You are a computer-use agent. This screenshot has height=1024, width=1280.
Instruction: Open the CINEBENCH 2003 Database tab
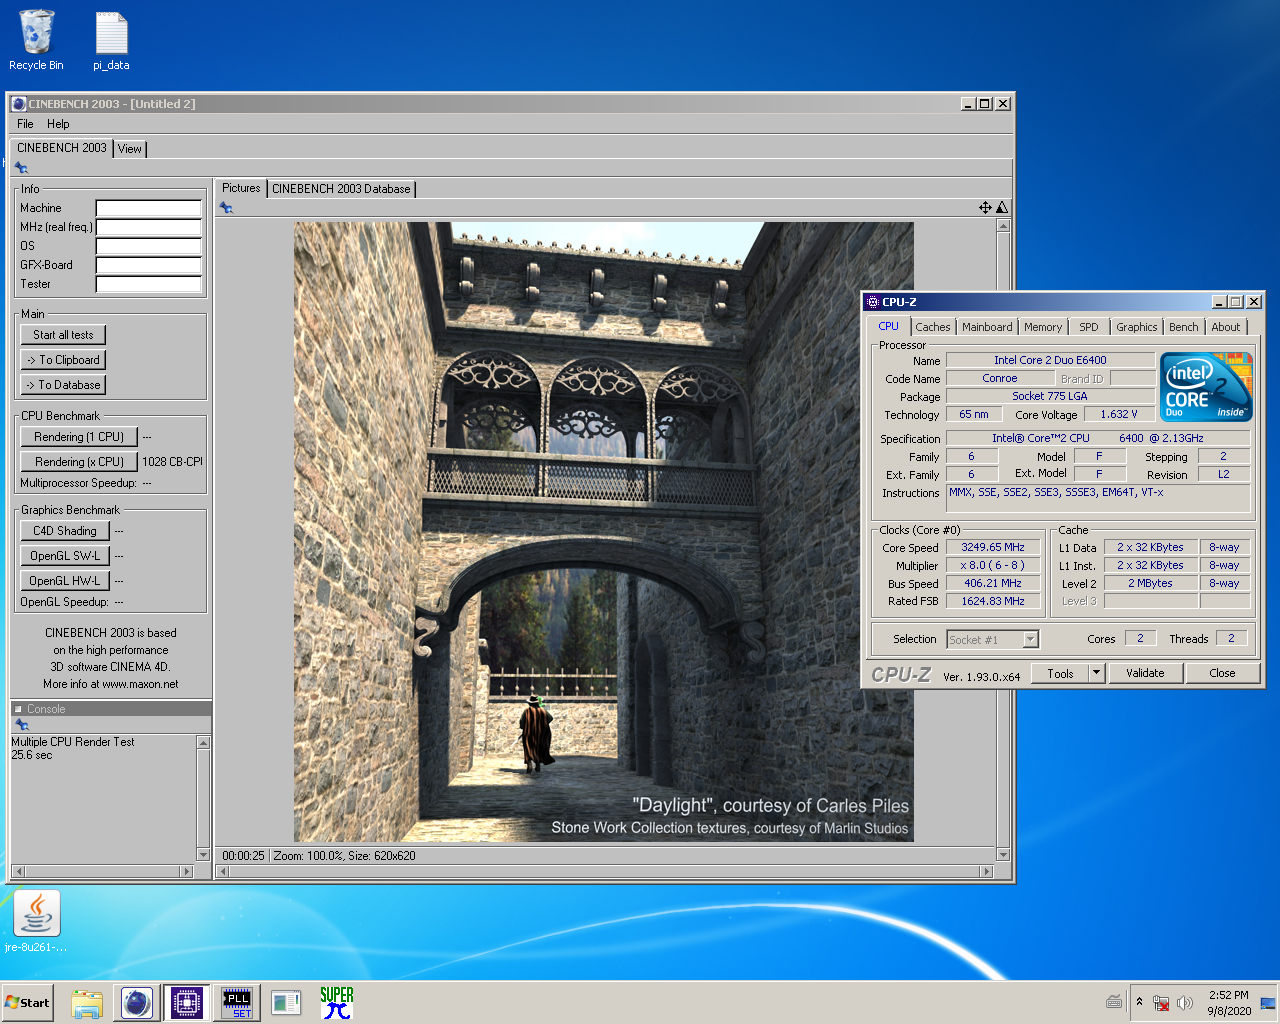point(341,189)
